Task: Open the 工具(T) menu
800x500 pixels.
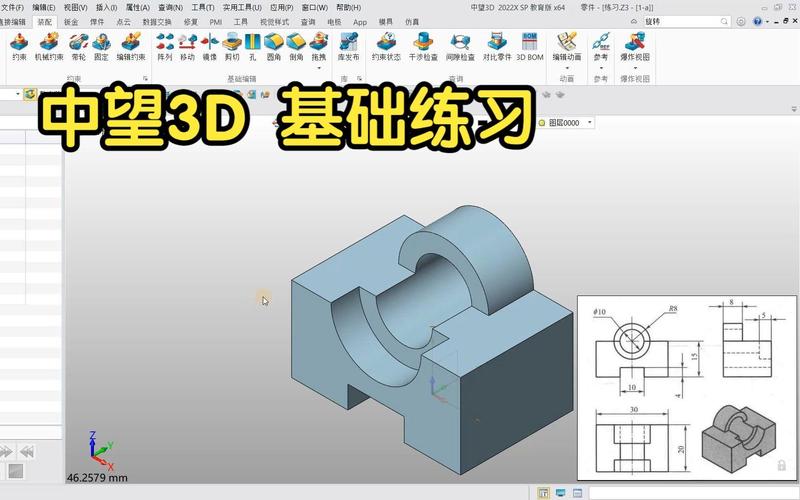Action: [203, 8]
